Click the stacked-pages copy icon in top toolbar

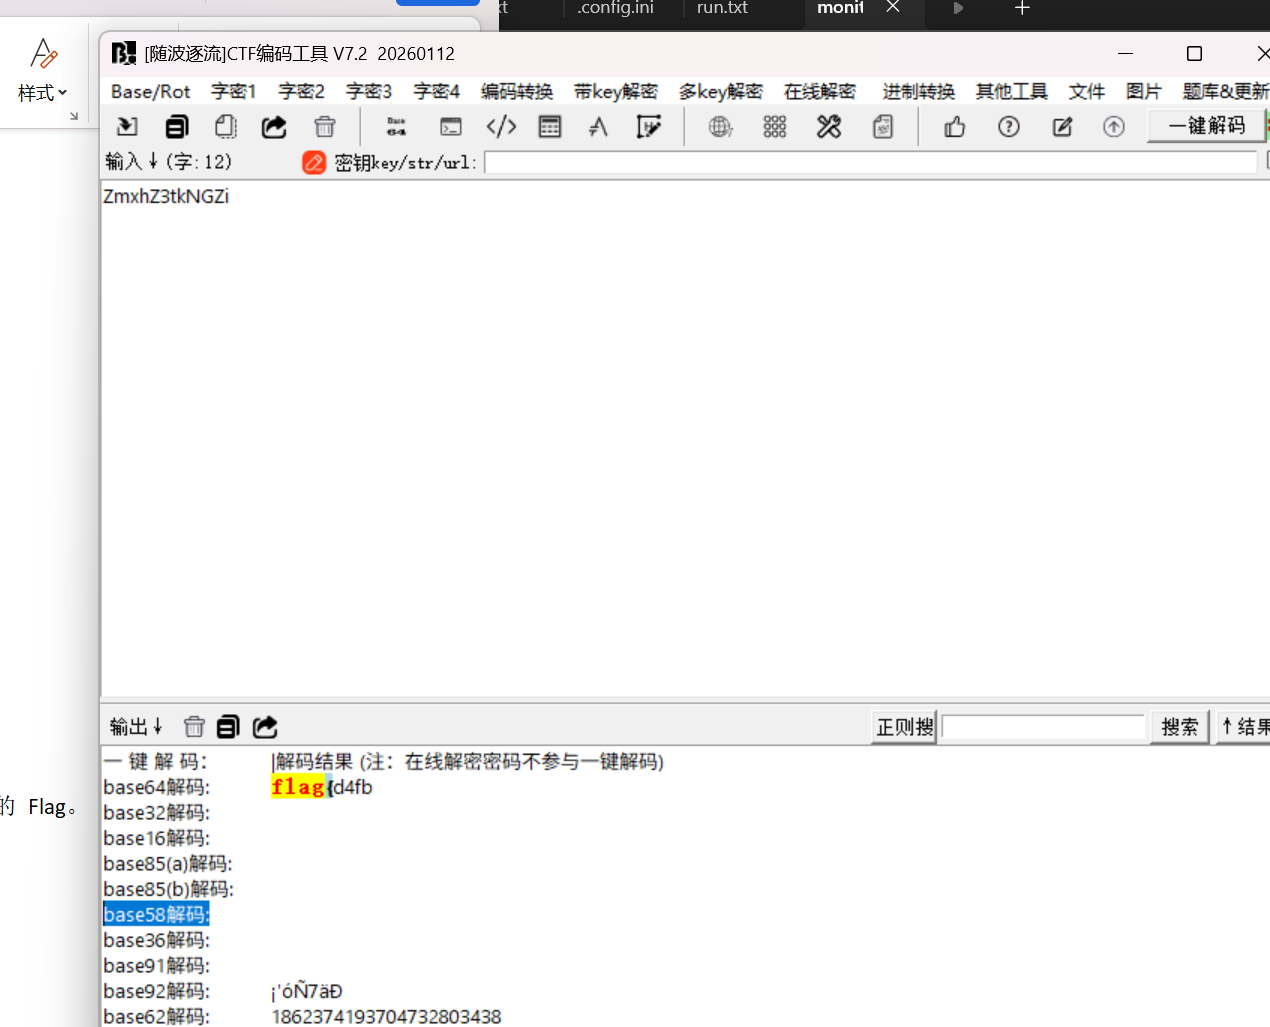pyautogui.click(x=177, y=127)
